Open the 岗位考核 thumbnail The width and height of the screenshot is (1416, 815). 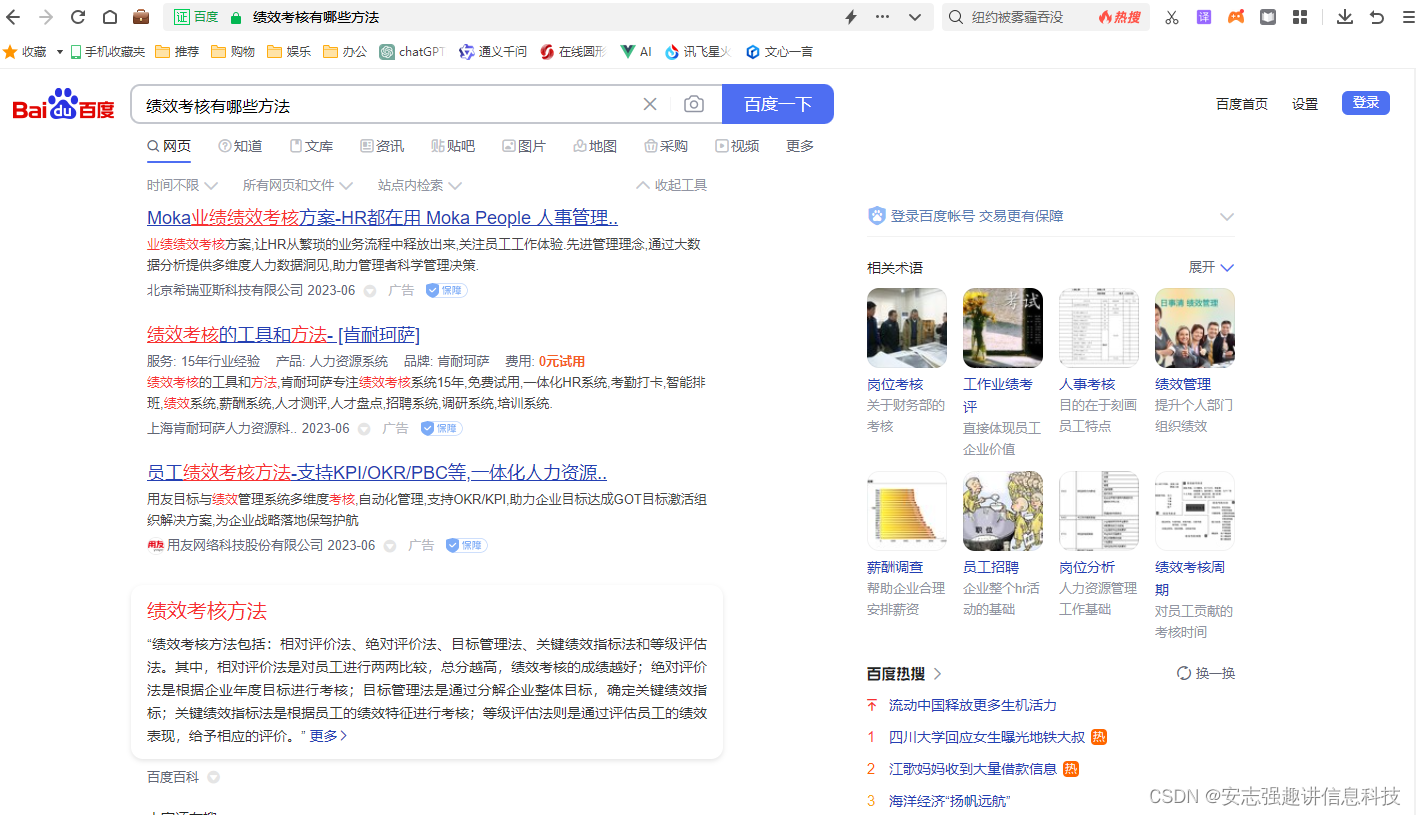pos(907,328)
